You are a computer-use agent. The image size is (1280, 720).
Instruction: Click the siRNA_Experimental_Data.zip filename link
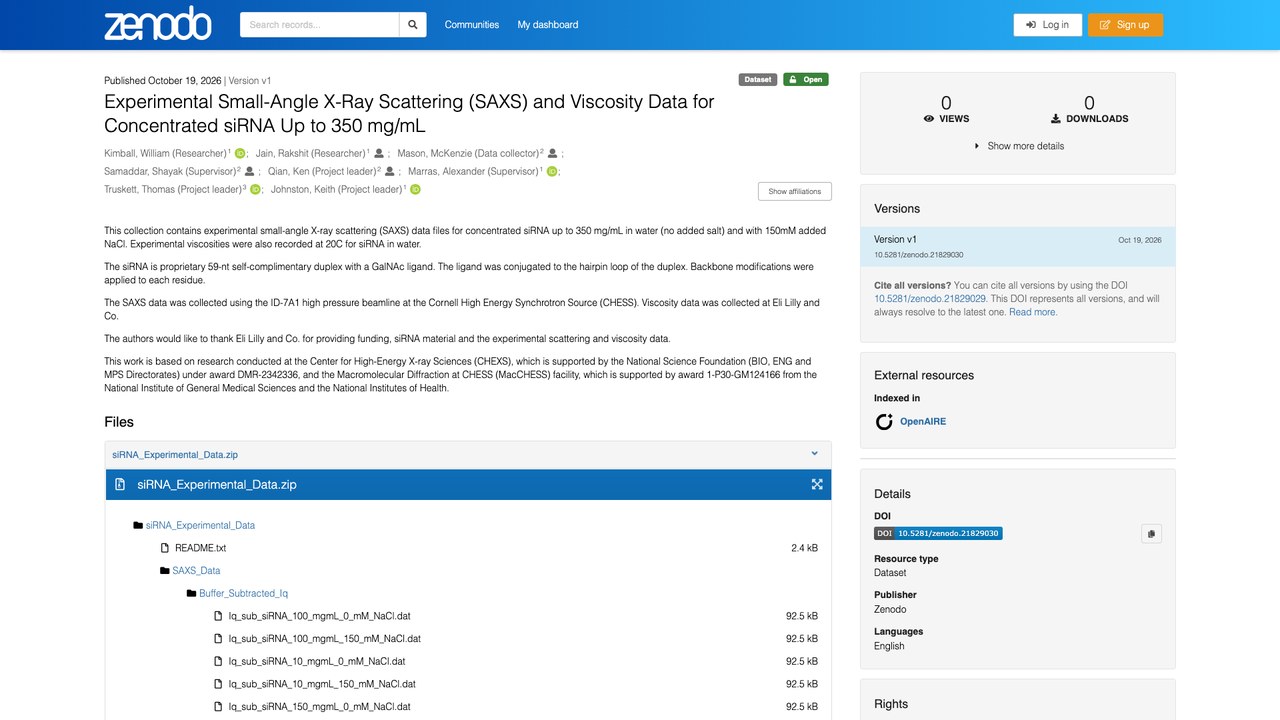point(175,454)
